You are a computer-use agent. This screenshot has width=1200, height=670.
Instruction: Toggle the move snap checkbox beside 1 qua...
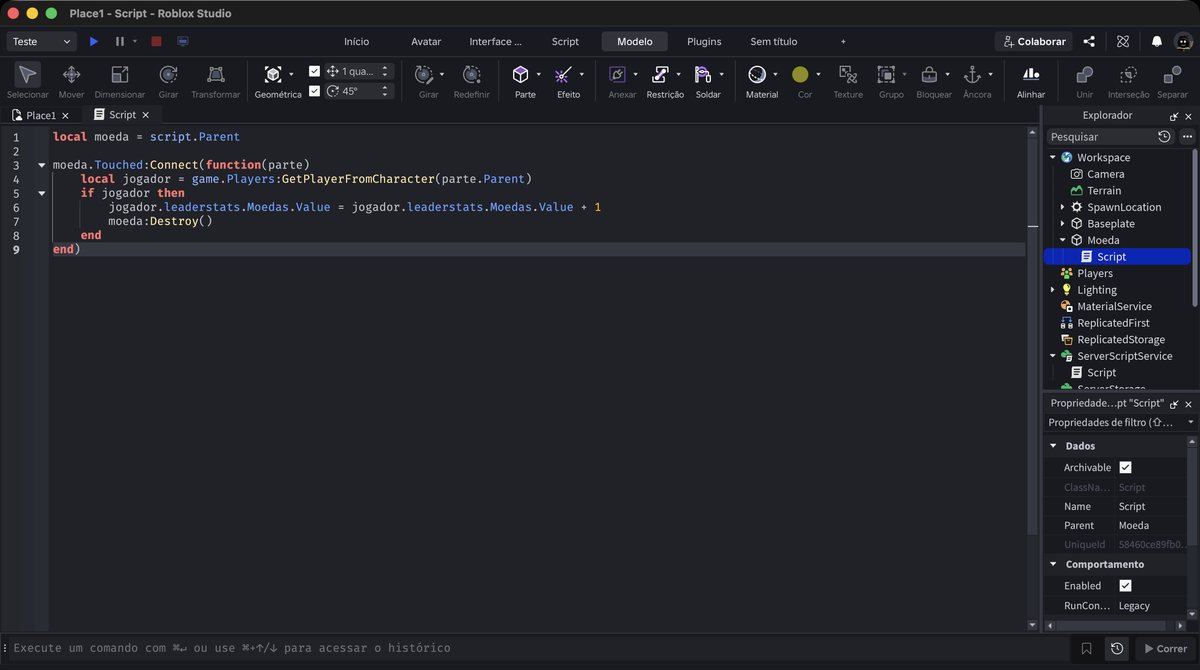(x=315, y=71)
